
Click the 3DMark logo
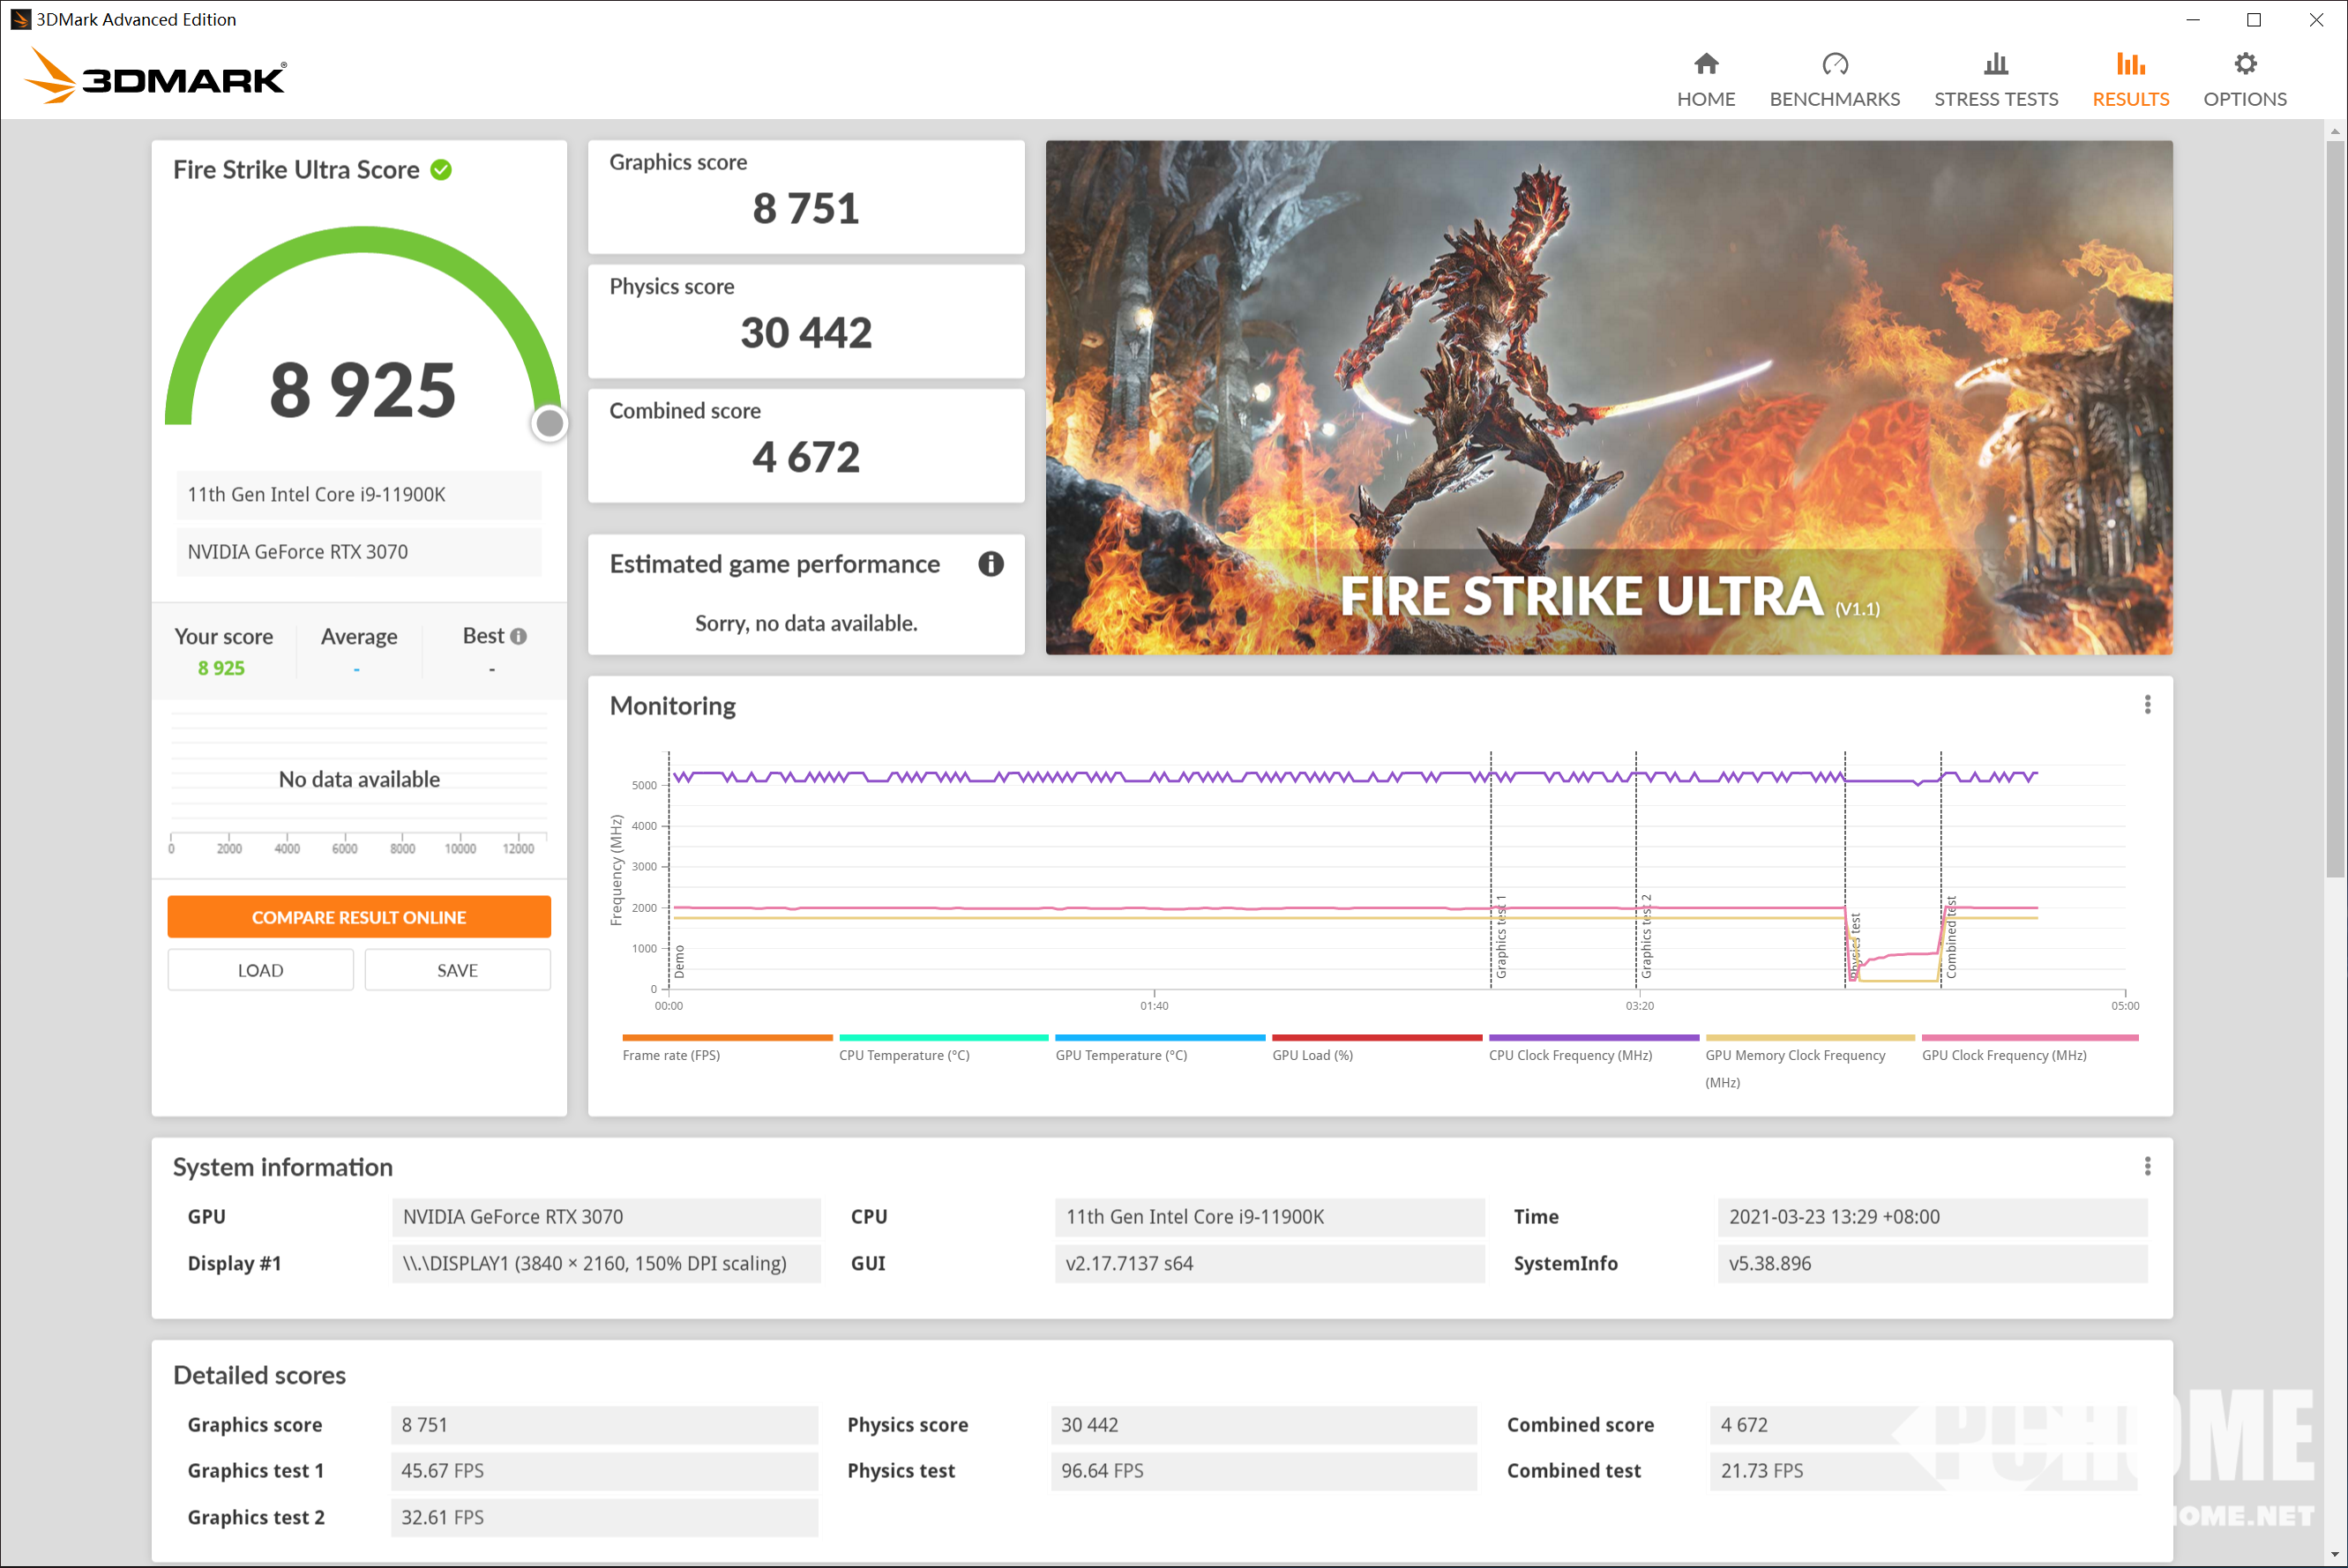point(156,76)
